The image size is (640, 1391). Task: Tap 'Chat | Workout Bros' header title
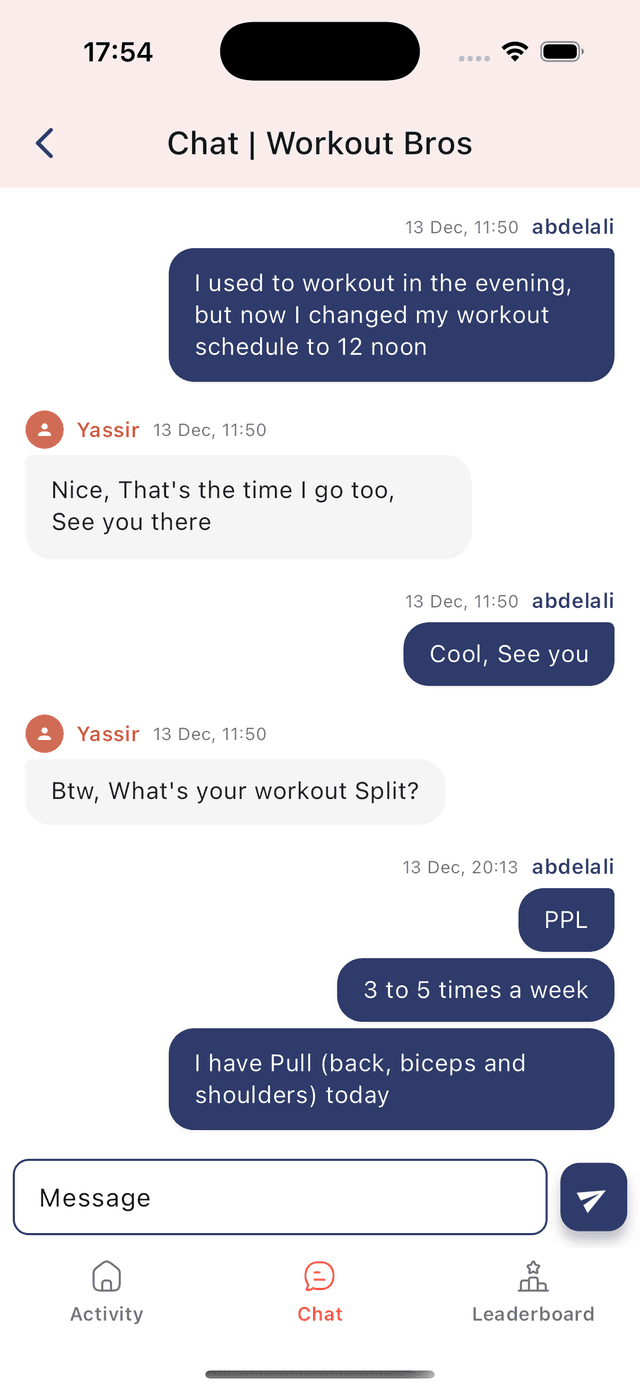pos(320,143)
